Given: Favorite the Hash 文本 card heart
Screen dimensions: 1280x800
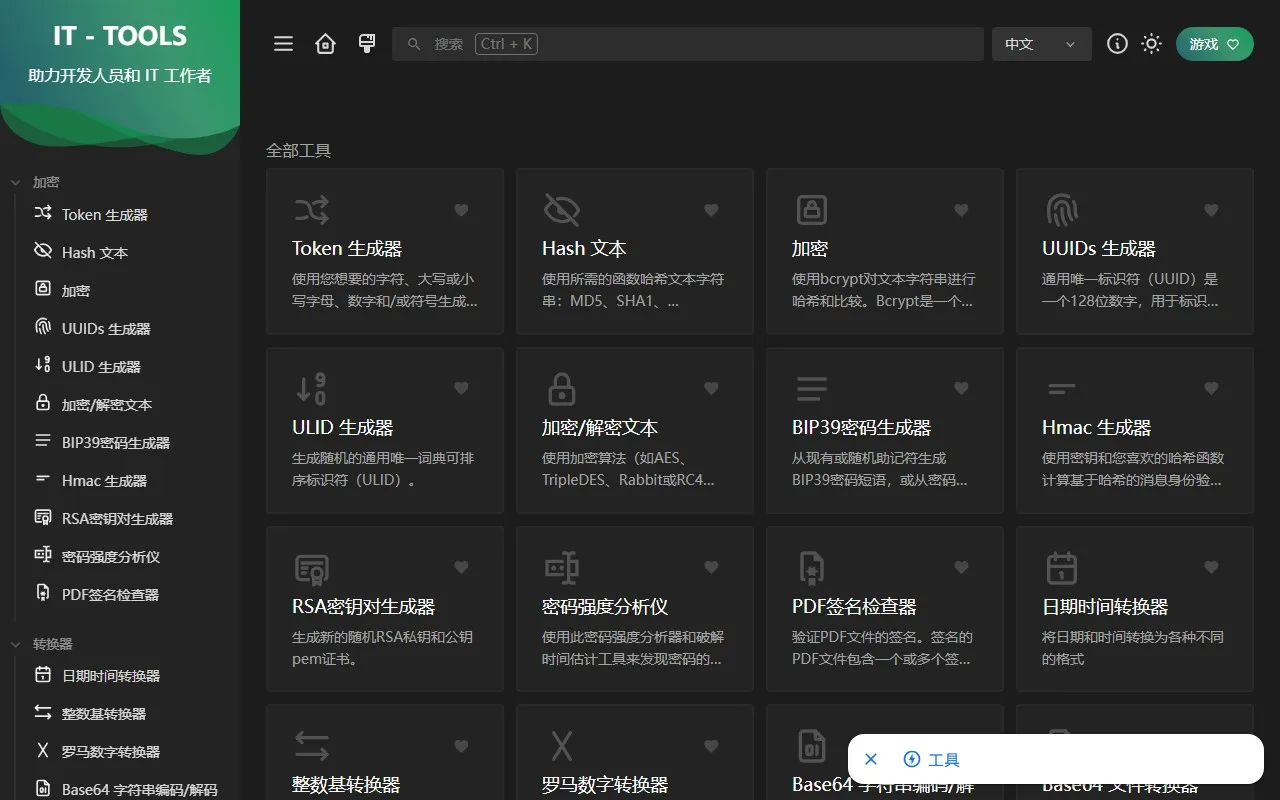Looking at the screenshot, I should 711,210.
